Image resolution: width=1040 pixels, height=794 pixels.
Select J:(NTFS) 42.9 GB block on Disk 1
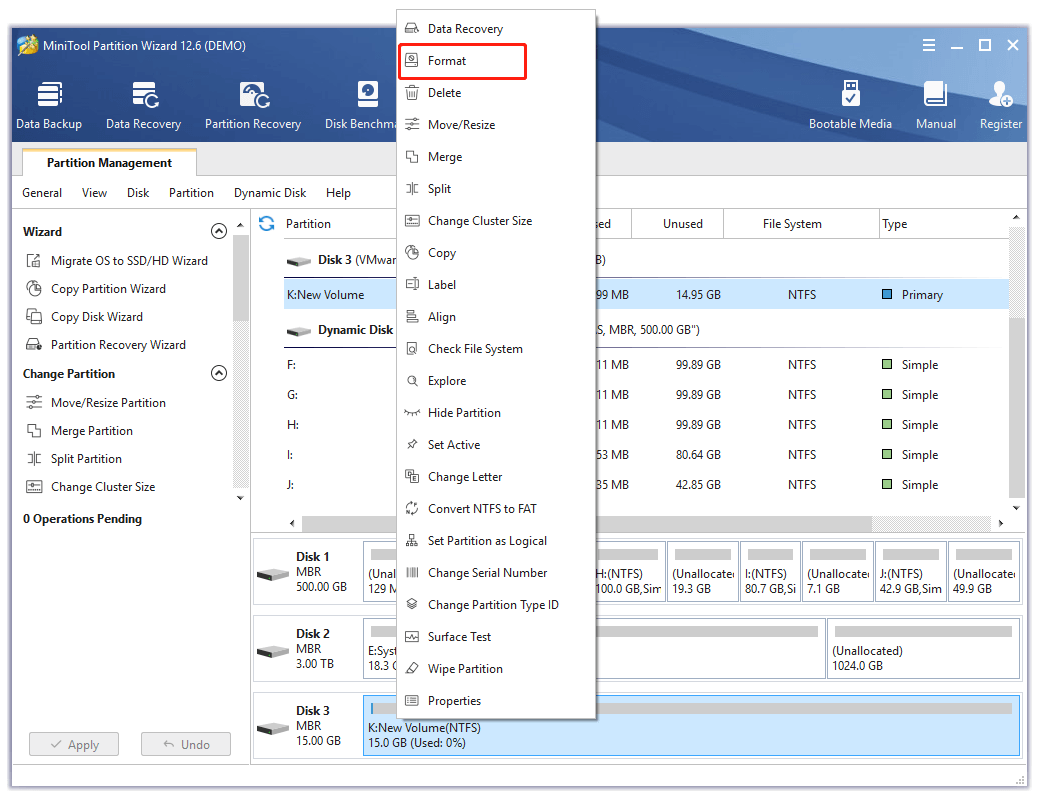pos(911,572)
